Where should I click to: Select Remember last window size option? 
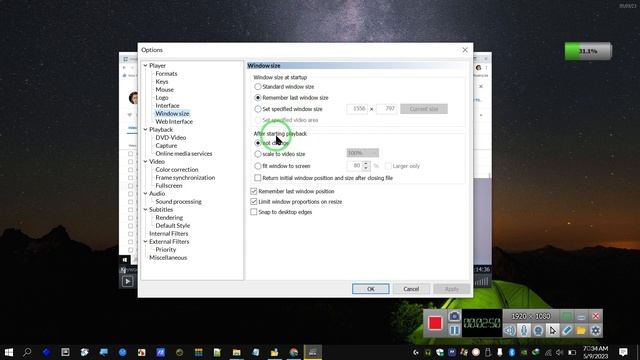258,98
